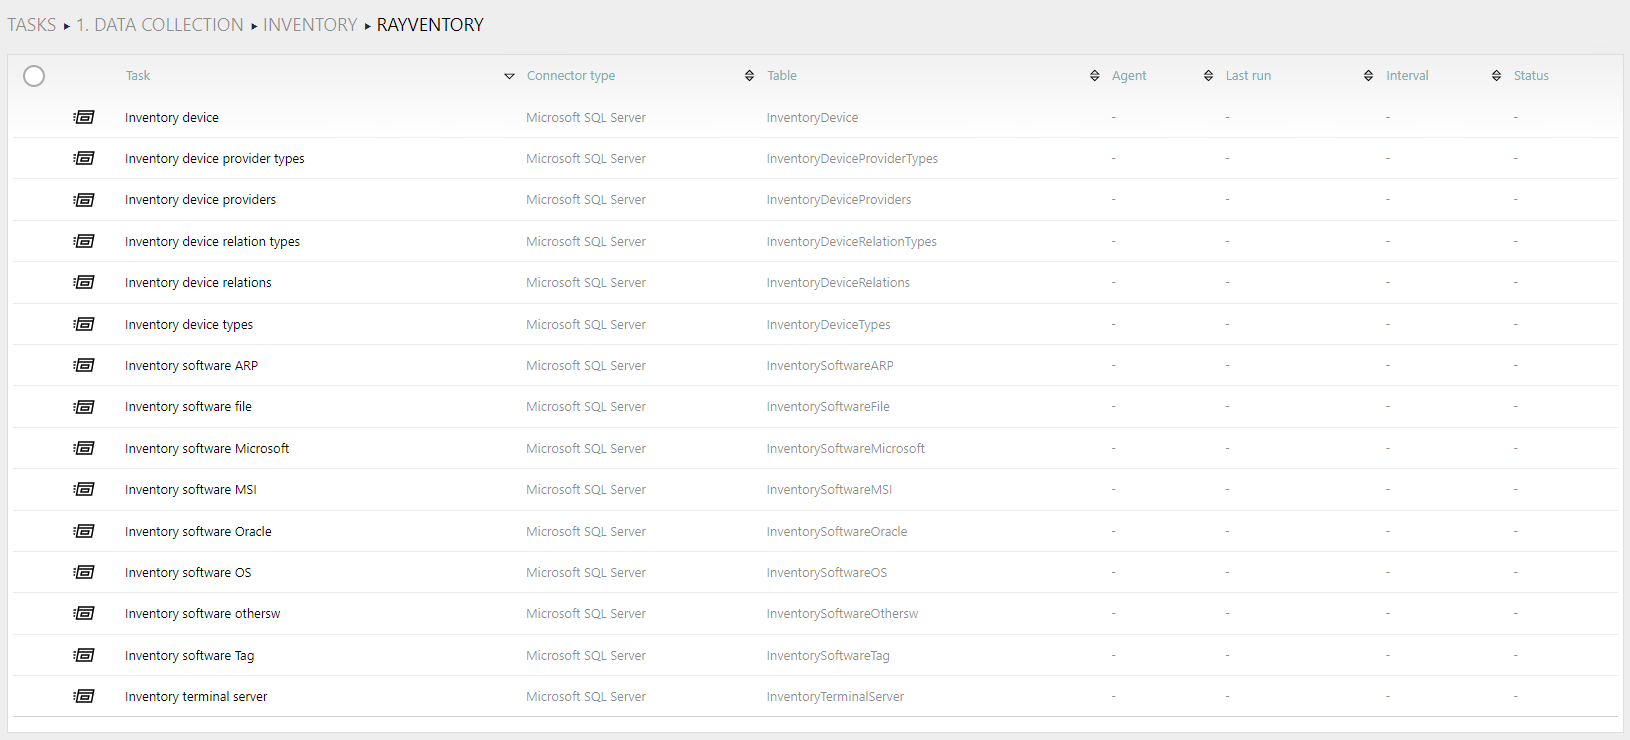
Task: Click the InventoryTerminalServer table cell
Action: [835, 696]
